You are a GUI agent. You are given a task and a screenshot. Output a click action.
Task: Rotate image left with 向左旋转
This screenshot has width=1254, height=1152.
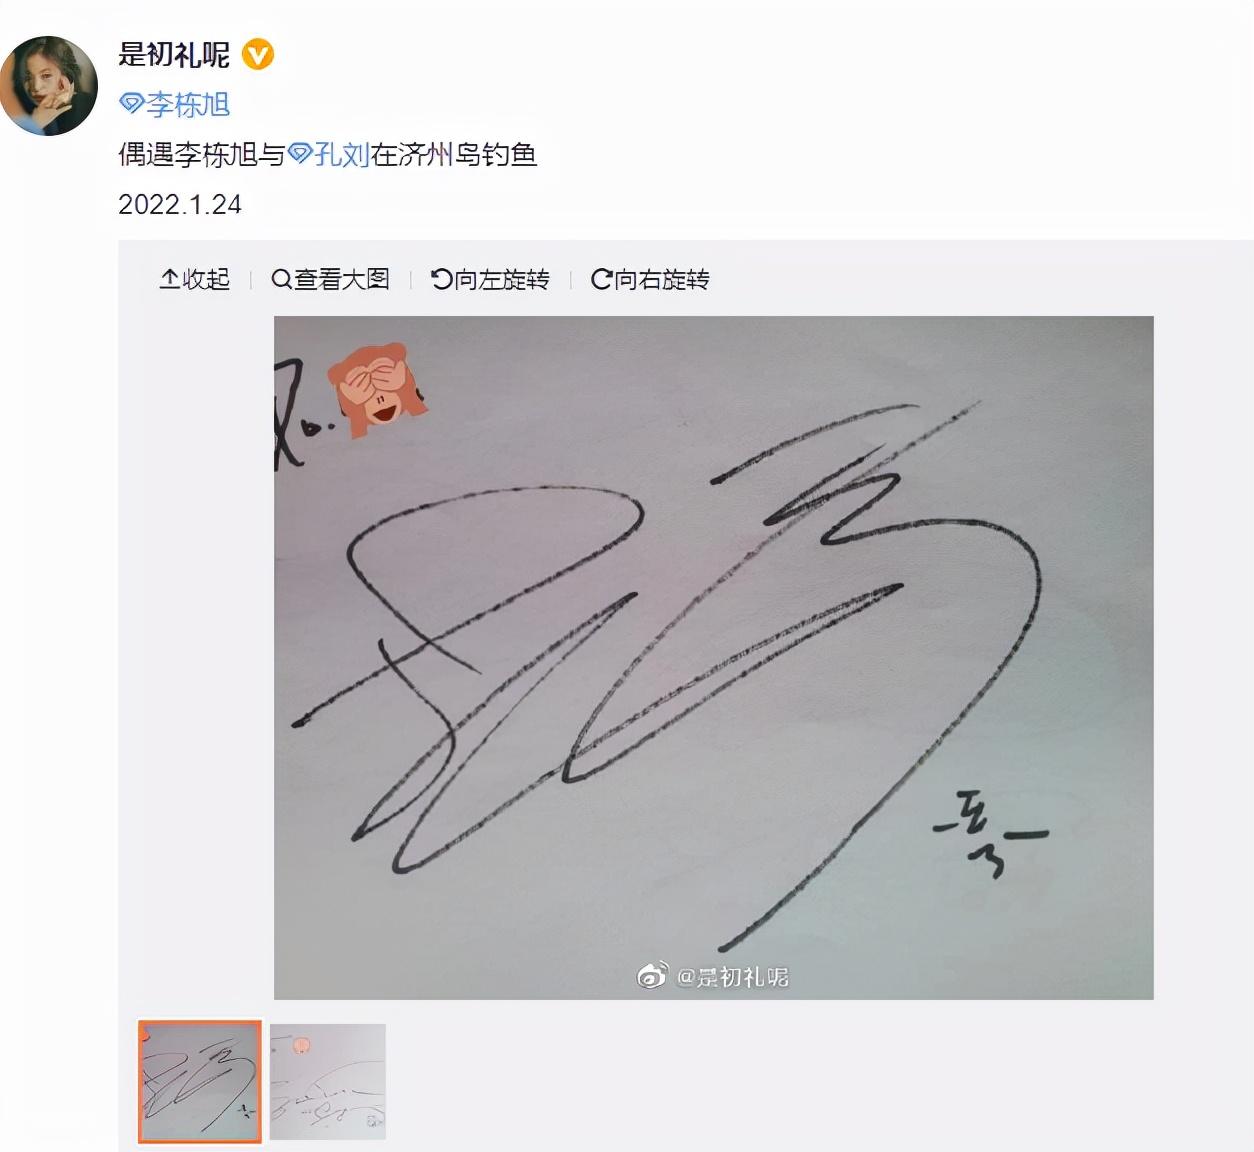(x=490, y=279)
